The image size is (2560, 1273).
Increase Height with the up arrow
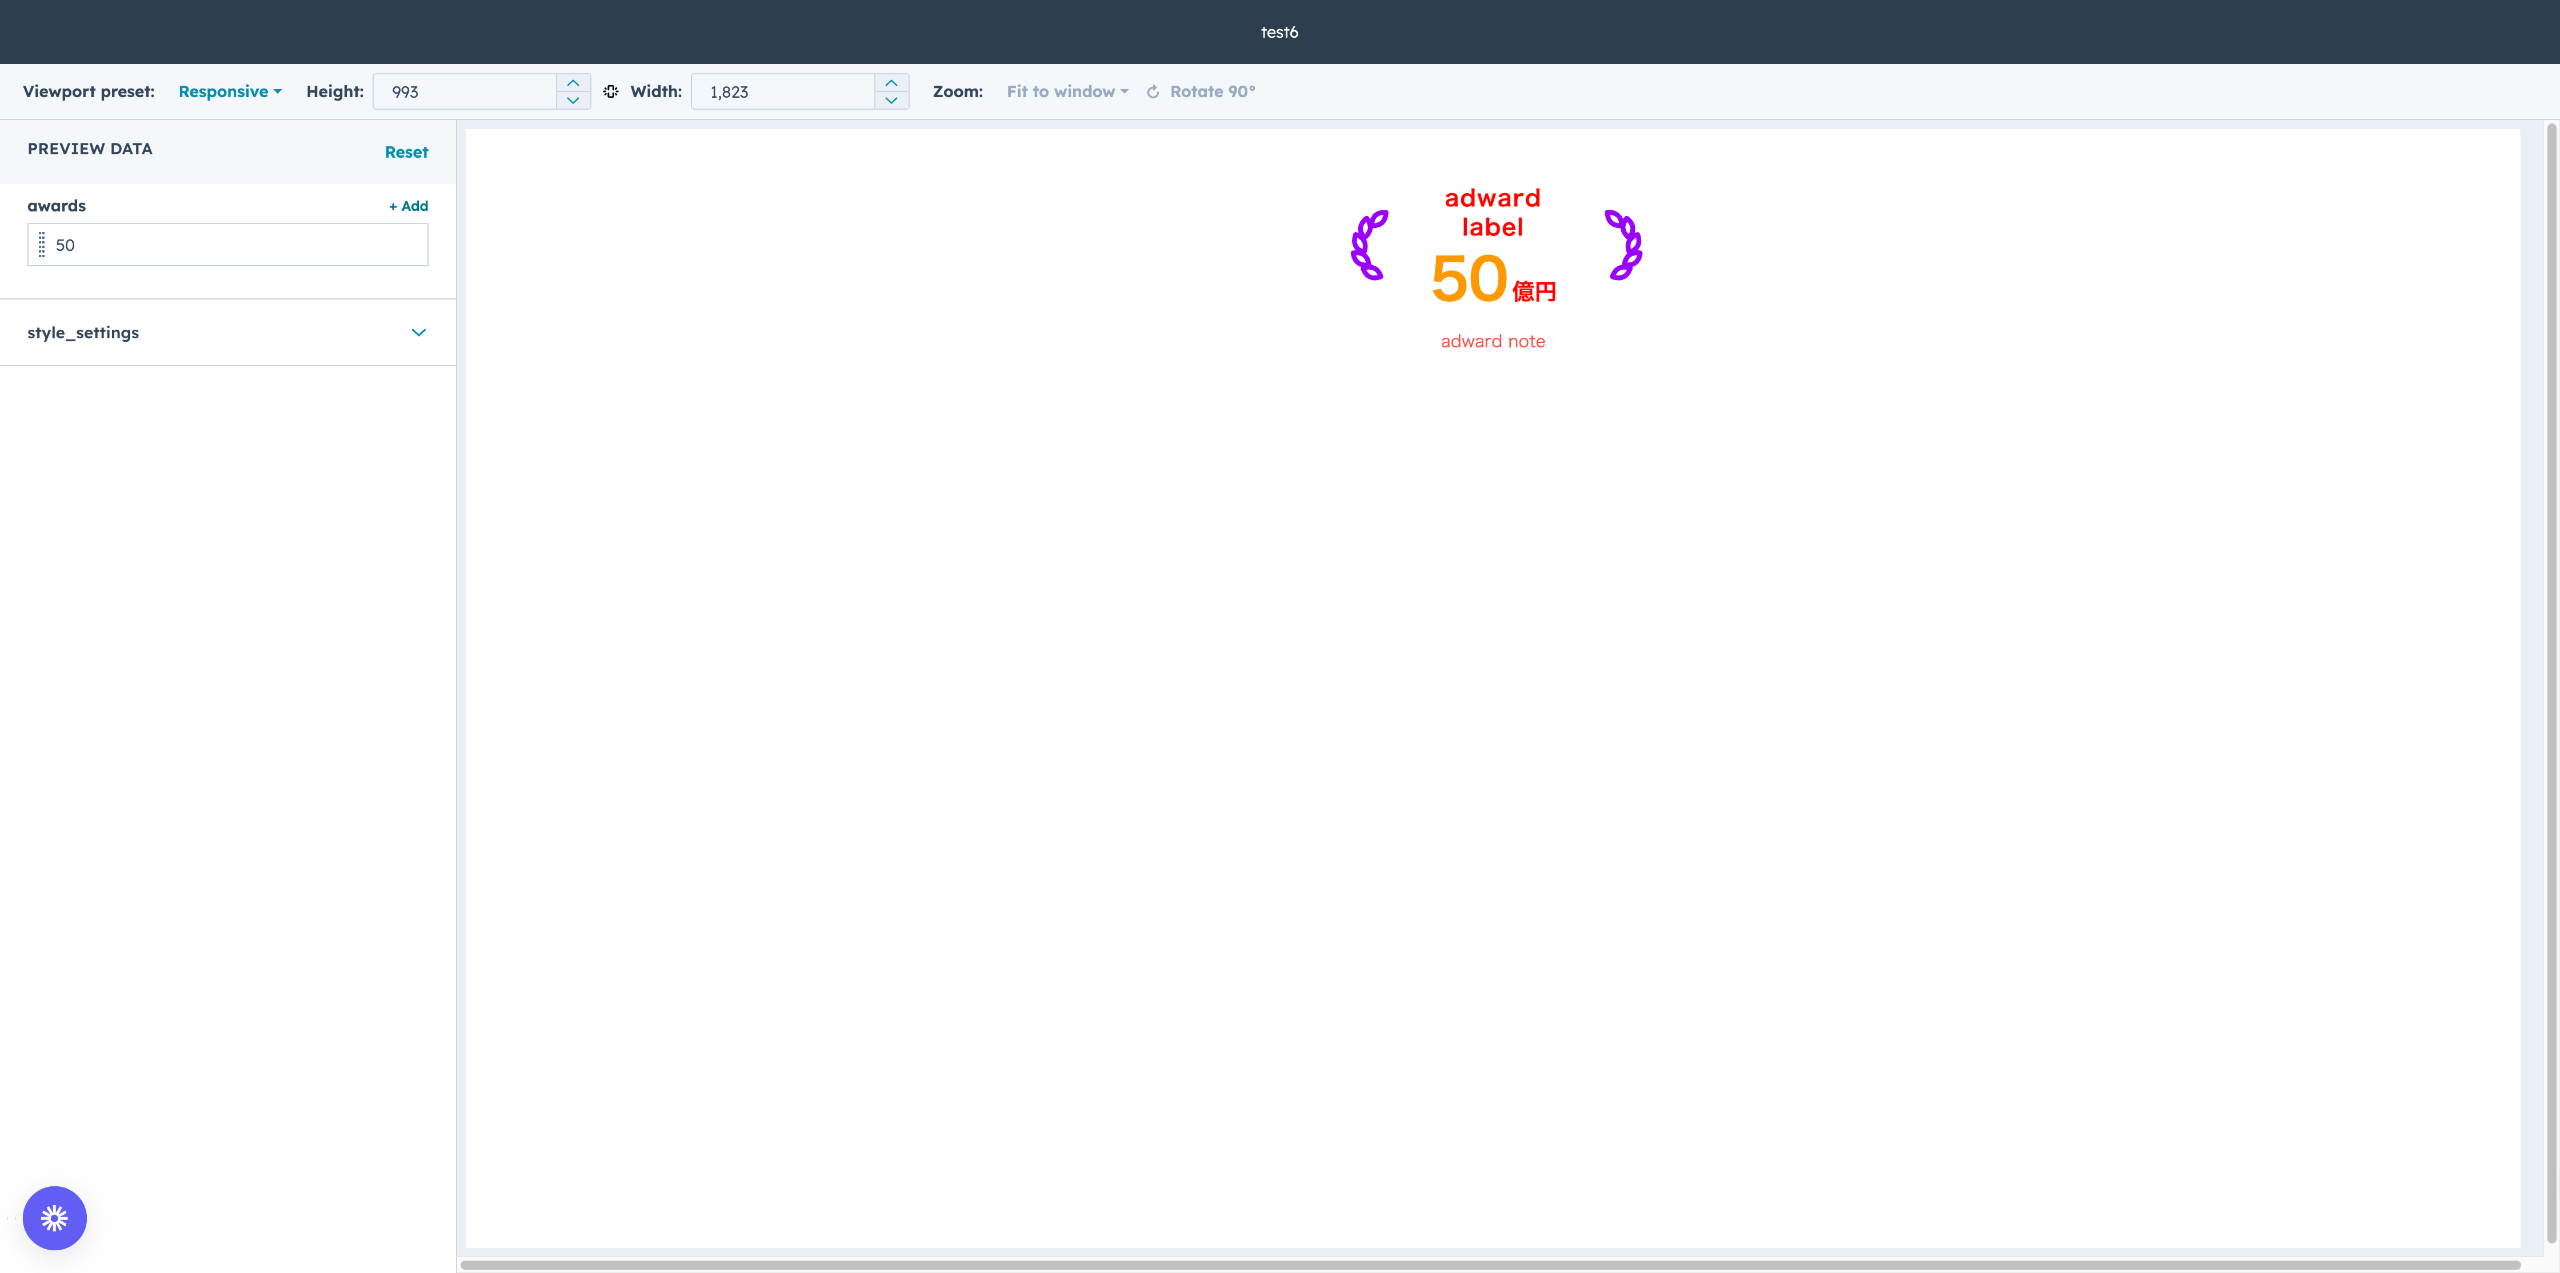(573, 83)
